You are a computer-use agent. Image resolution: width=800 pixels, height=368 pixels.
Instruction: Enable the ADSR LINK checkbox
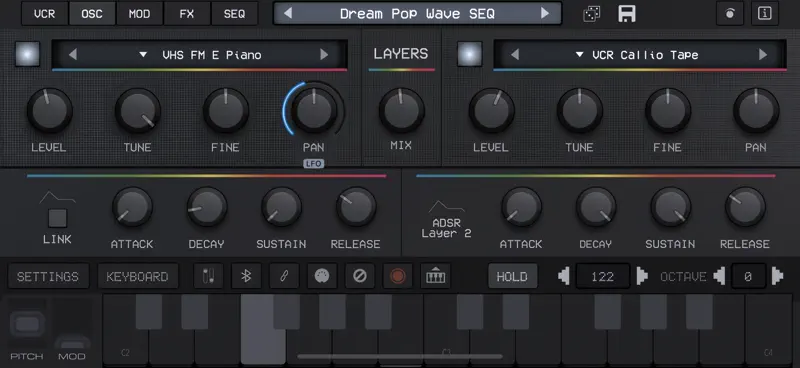coord(58,218)
